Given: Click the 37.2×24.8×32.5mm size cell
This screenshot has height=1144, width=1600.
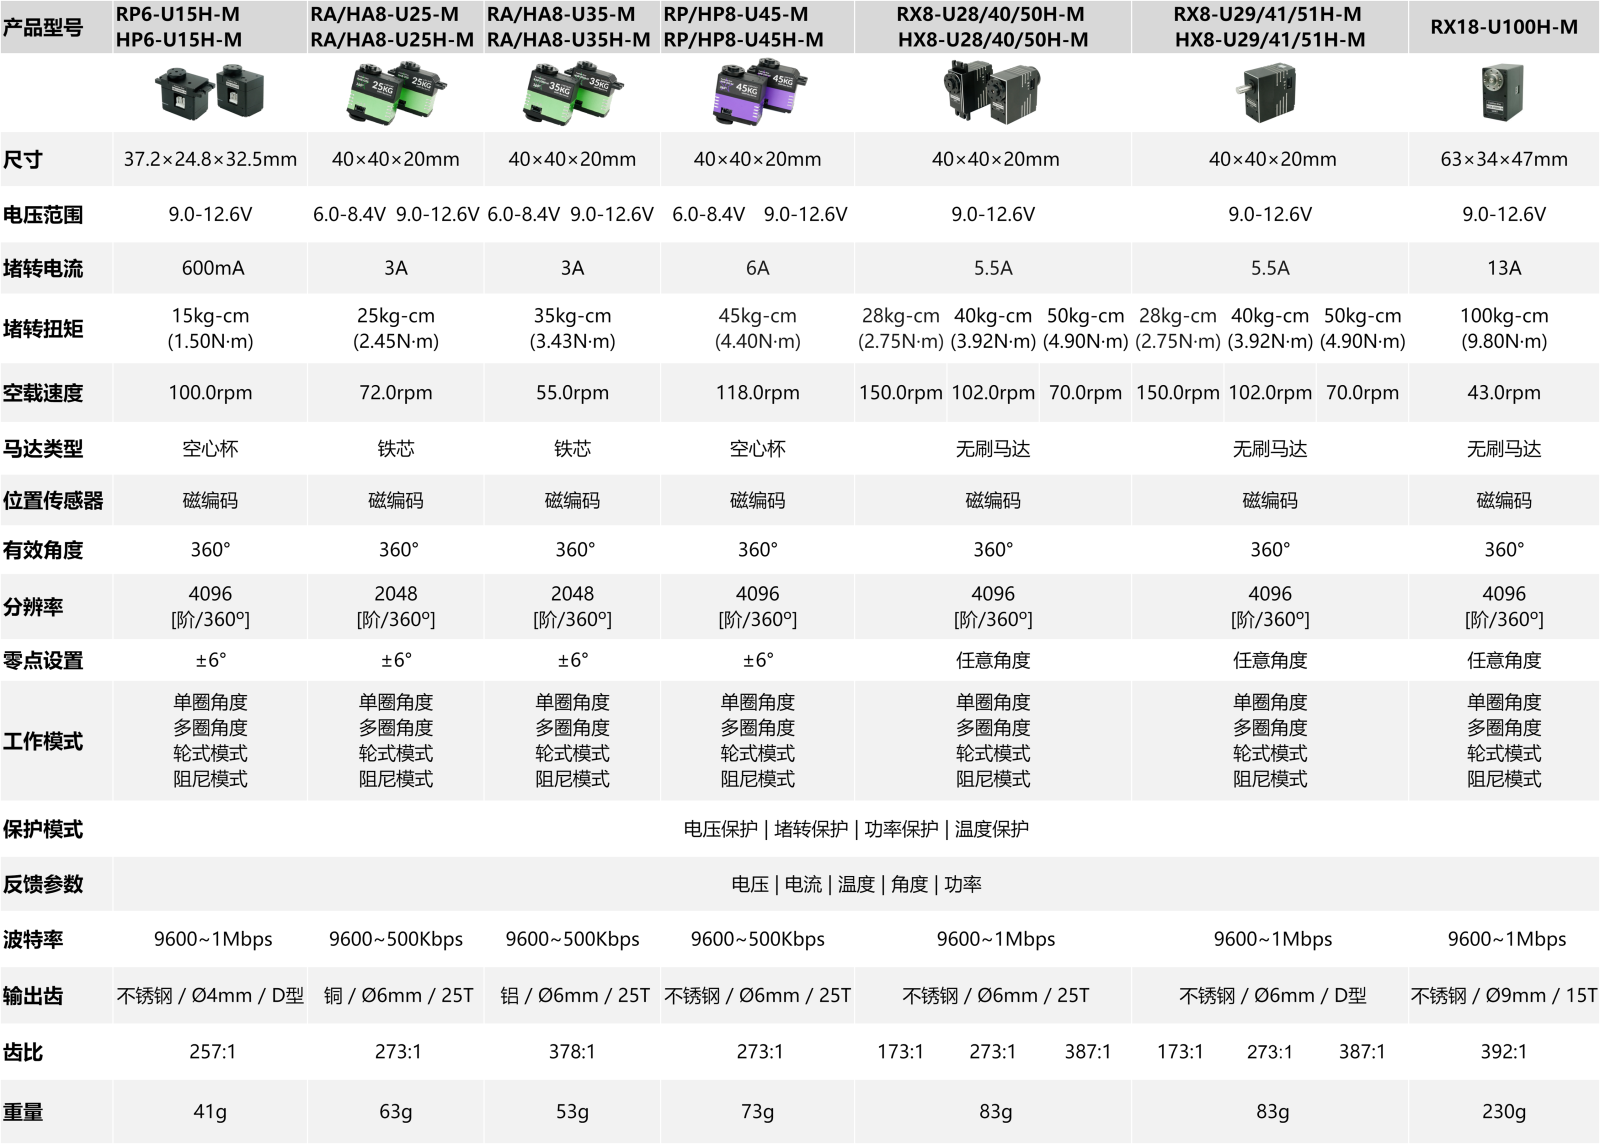Looking at the screenshot, I should click(210, 159).
